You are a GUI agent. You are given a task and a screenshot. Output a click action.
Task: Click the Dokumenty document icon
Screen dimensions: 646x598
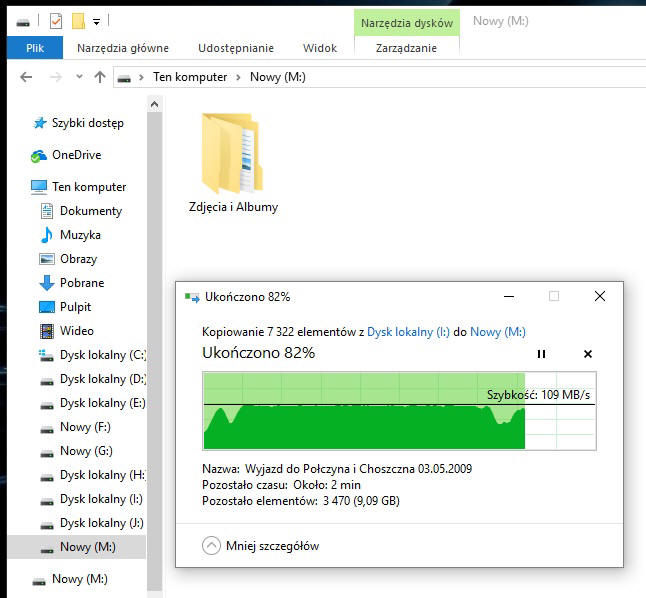(x=47, y=211)
